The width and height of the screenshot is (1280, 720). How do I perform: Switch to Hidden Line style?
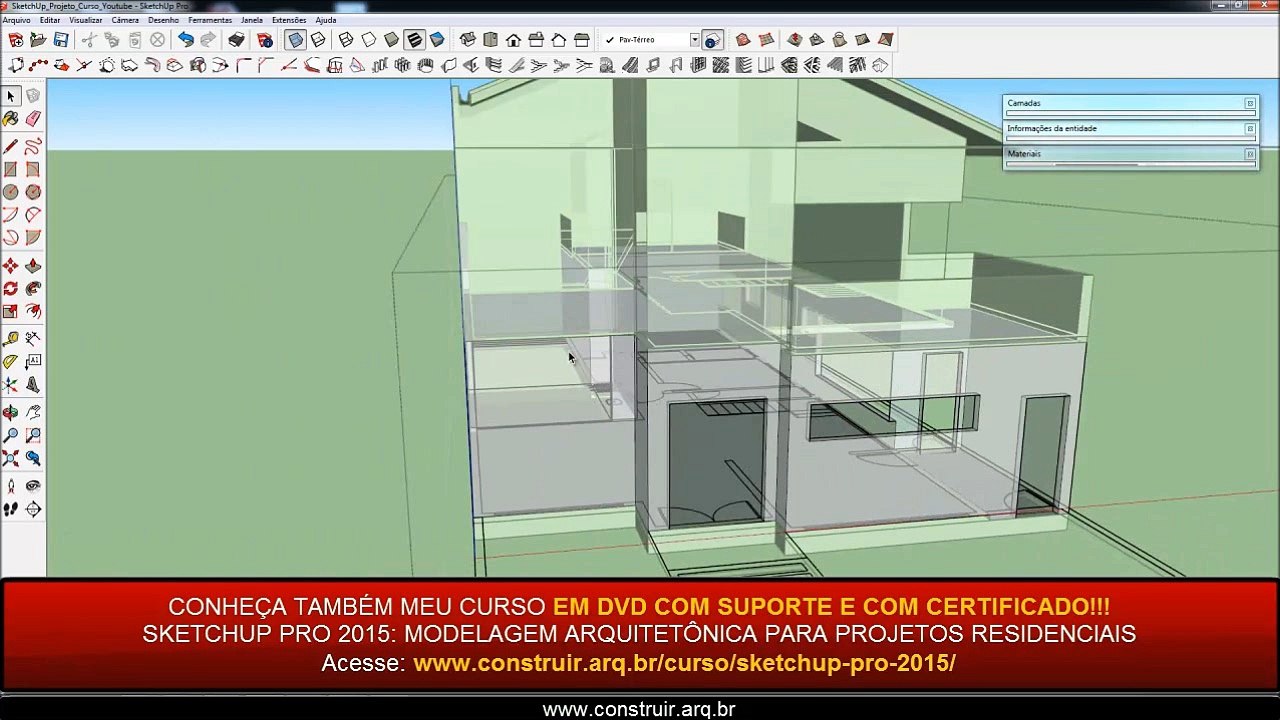tap(369, 40)
